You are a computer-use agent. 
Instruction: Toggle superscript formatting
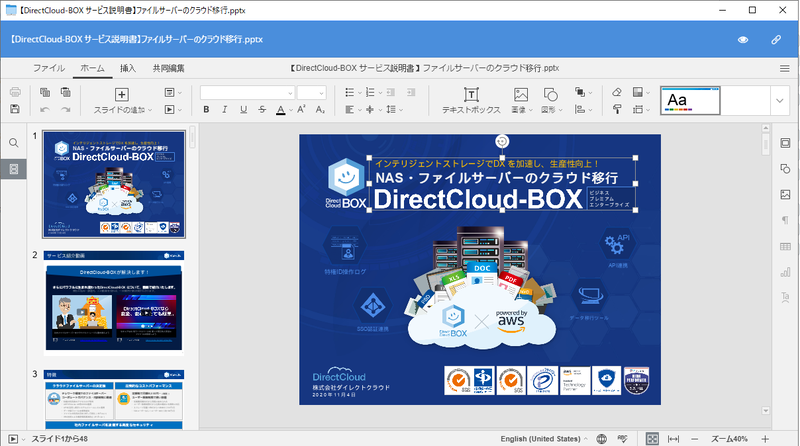click(301, 109)
